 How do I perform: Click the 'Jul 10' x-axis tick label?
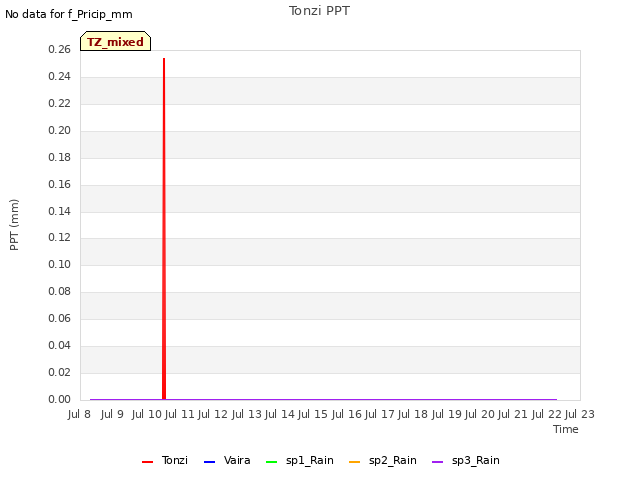coord(147,414)
